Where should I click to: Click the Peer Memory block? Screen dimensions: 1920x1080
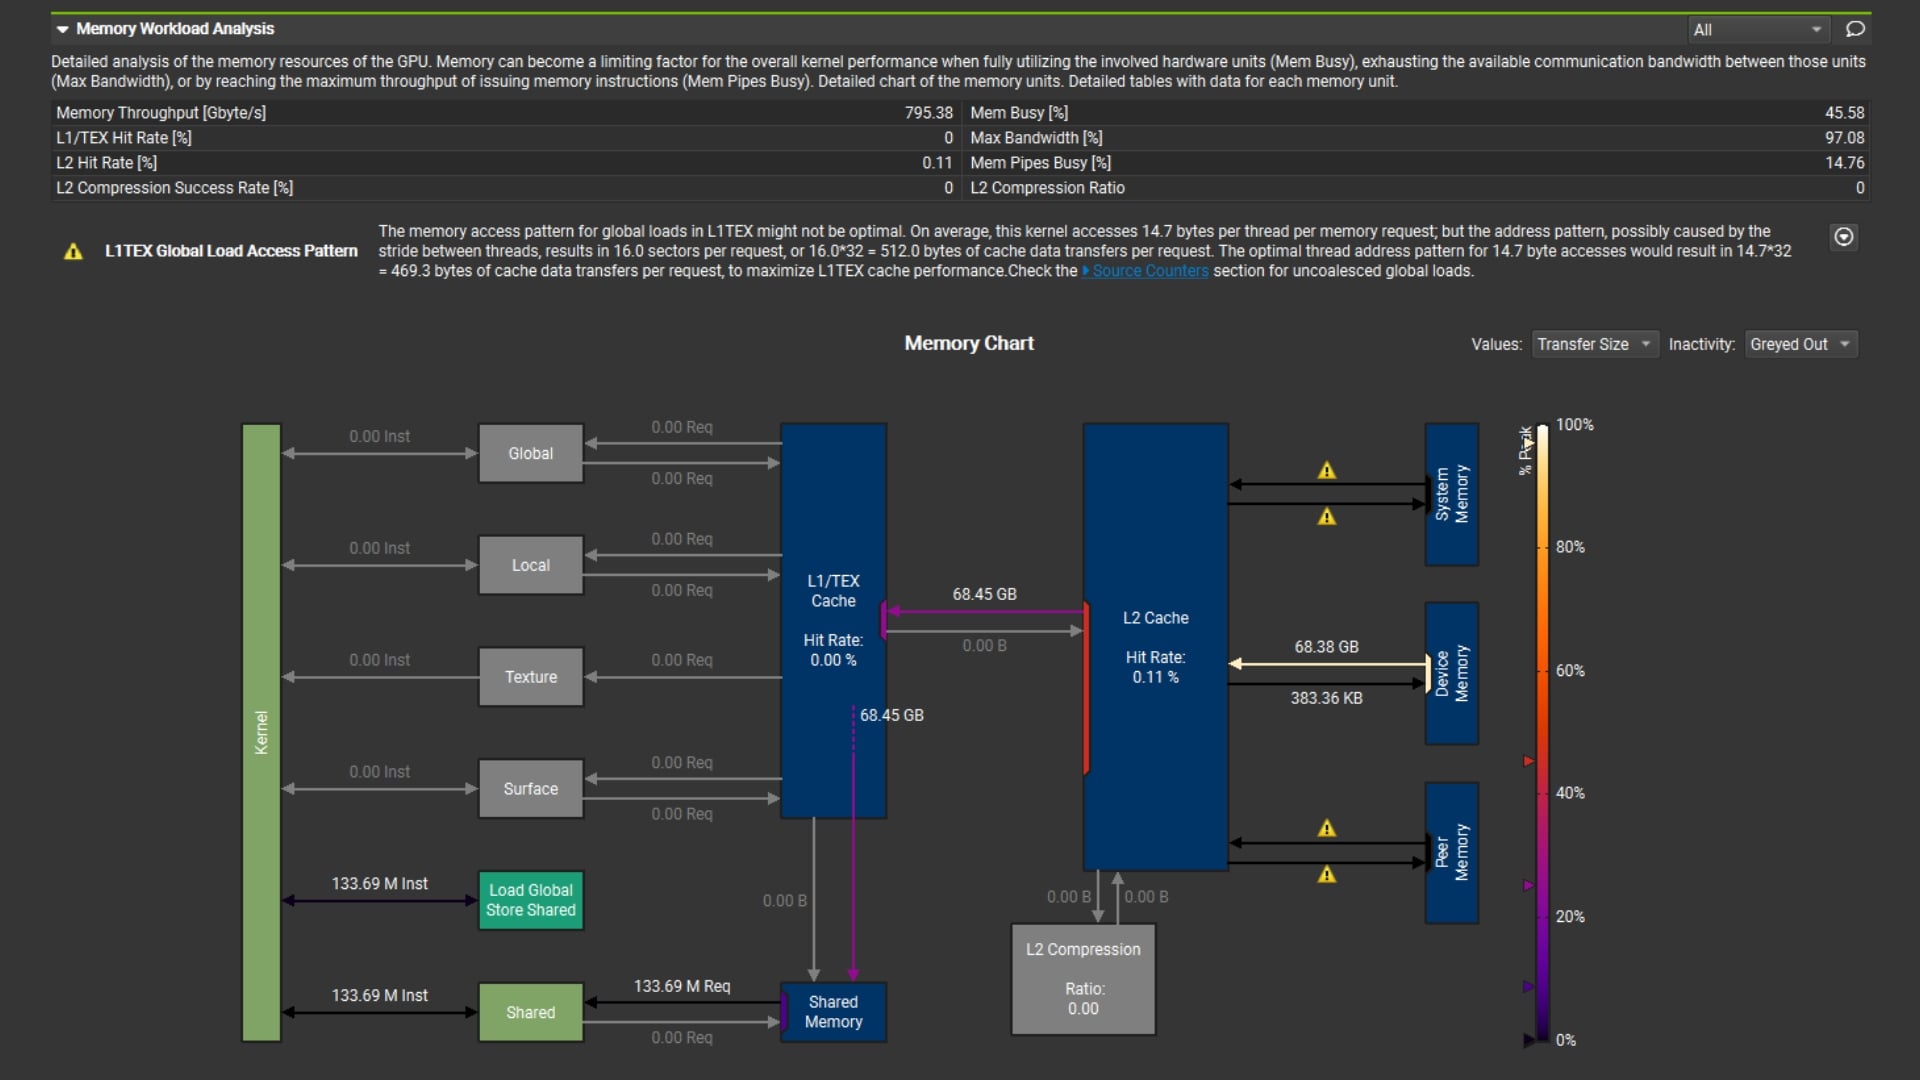pos(1451,852)
